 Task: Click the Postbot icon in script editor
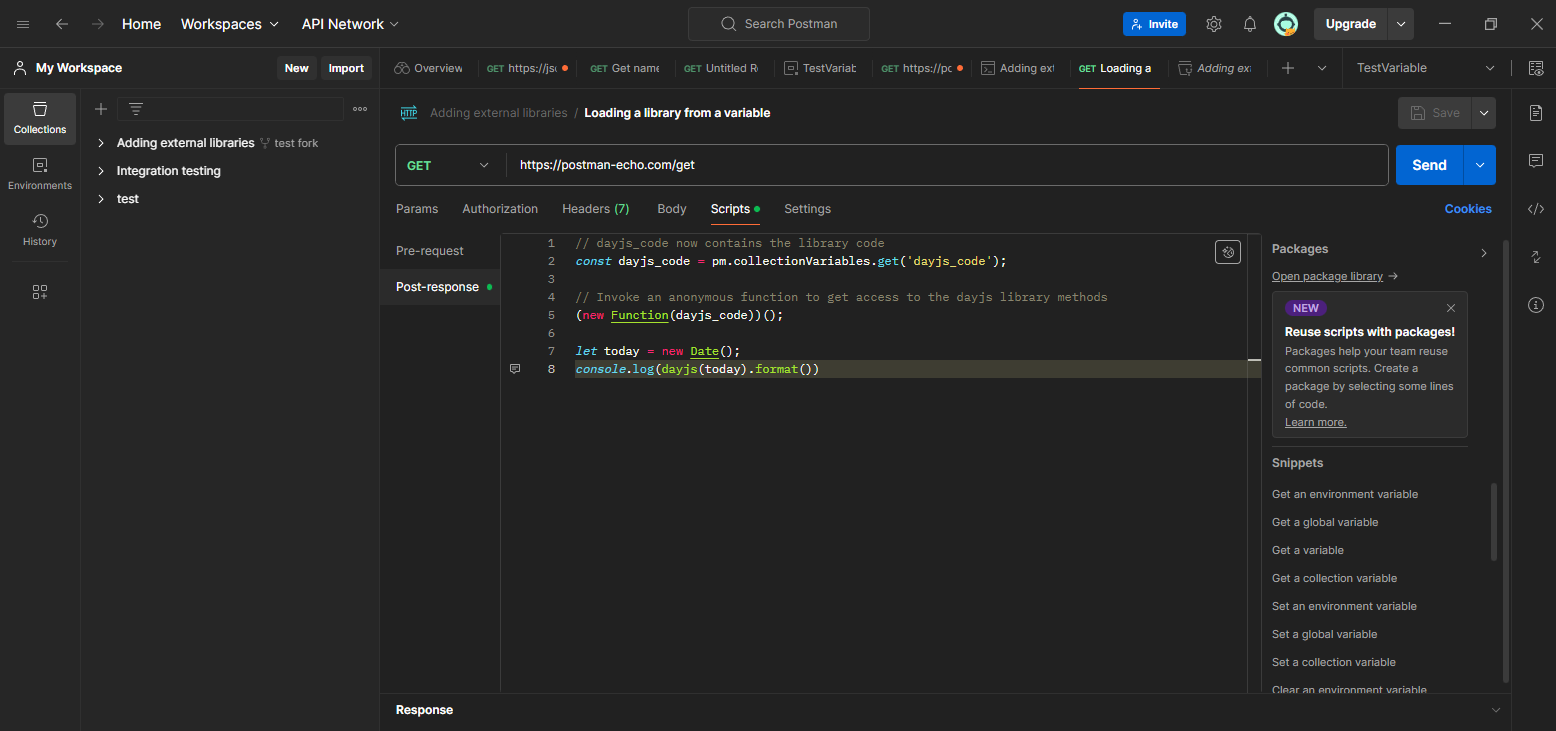pyautogui.click(x=1228, y=252)
